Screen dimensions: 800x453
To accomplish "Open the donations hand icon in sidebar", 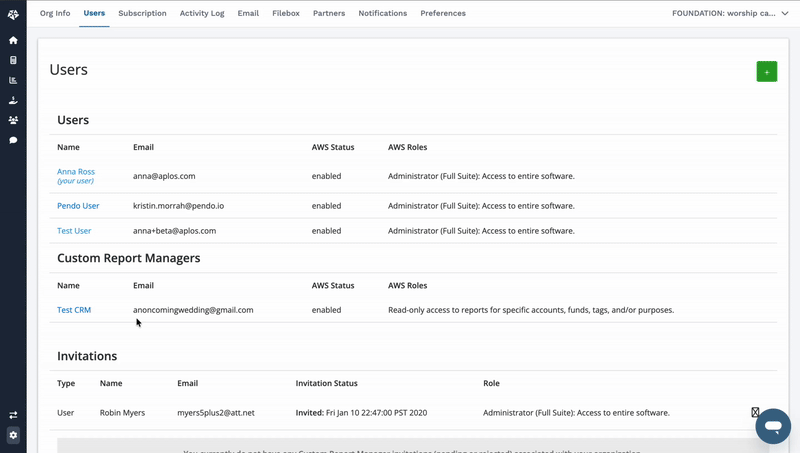I will pos(13,100).
